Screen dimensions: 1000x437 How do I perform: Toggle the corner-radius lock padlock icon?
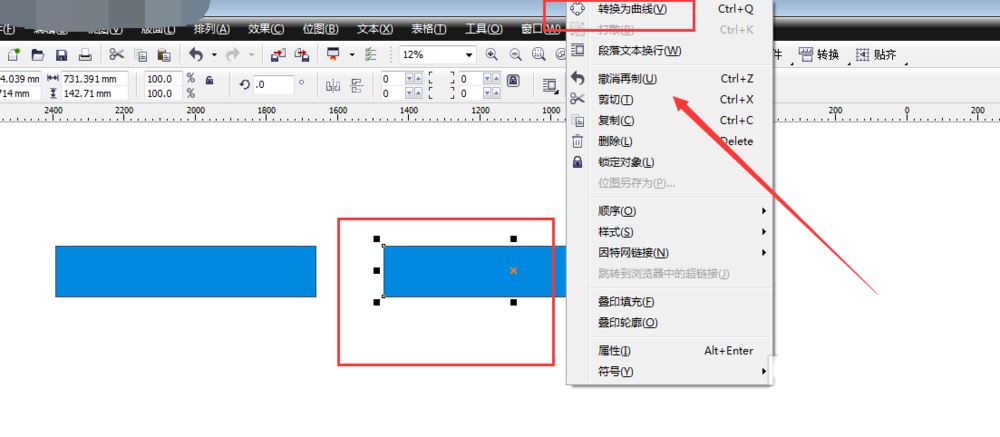point(513,79)
